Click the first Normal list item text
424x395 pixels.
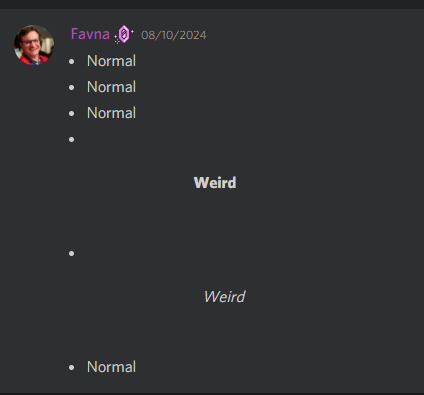(x=111, y=61)
